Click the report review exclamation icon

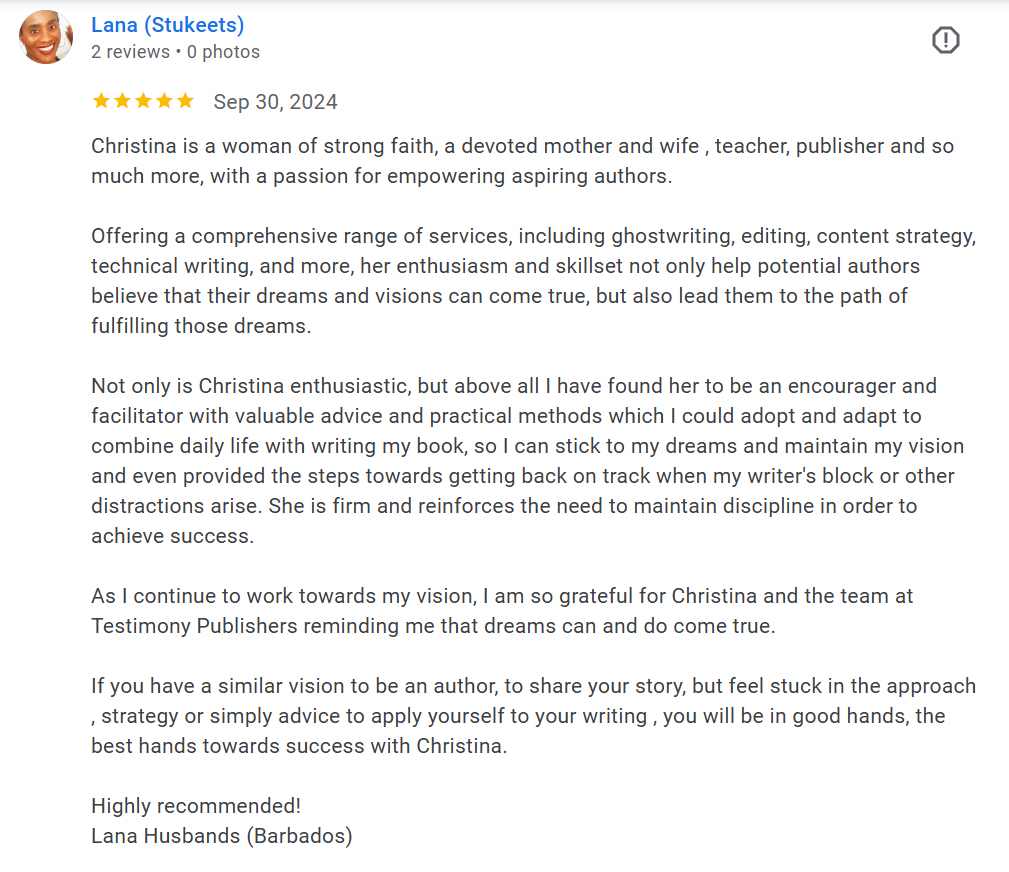[x=945, y=40]
